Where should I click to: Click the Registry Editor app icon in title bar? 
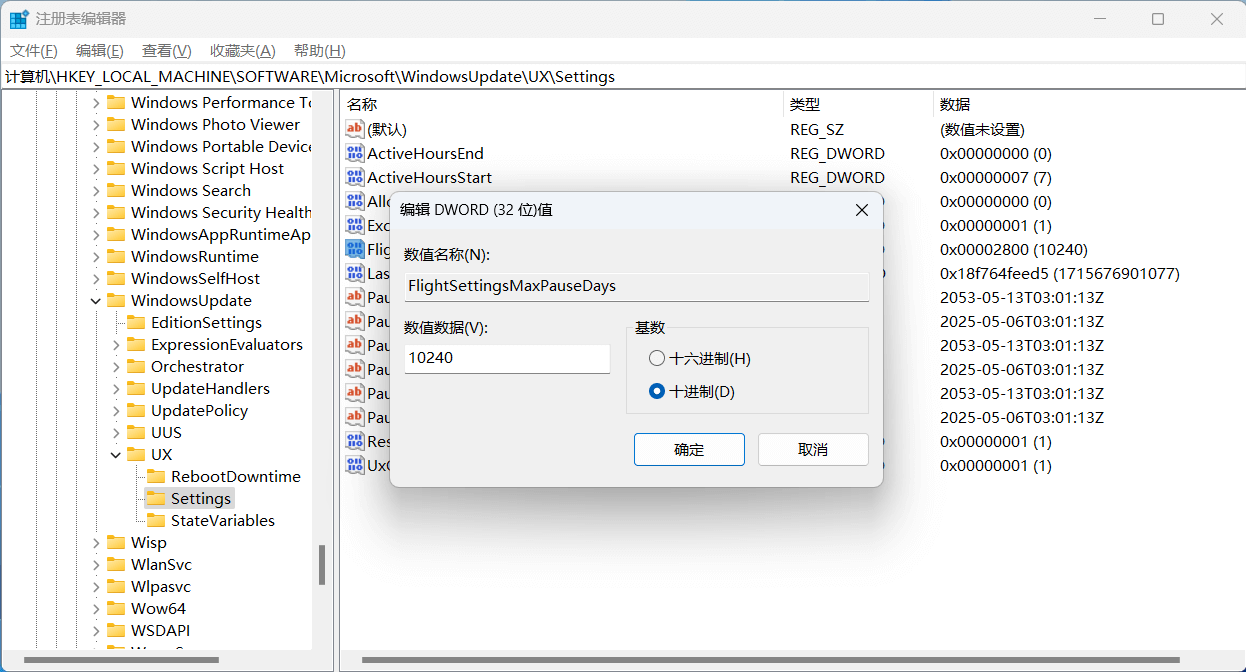pyautogui.click(x=19, y=19)
